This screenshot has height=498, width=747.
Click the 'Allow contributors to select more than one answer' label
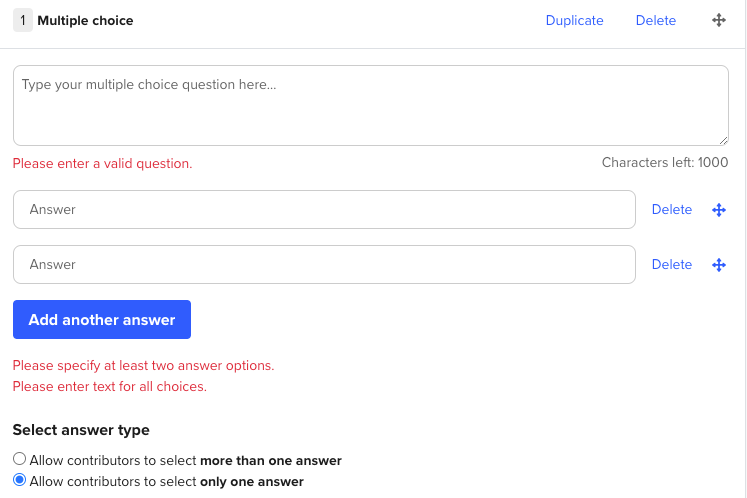click(186, 460)
